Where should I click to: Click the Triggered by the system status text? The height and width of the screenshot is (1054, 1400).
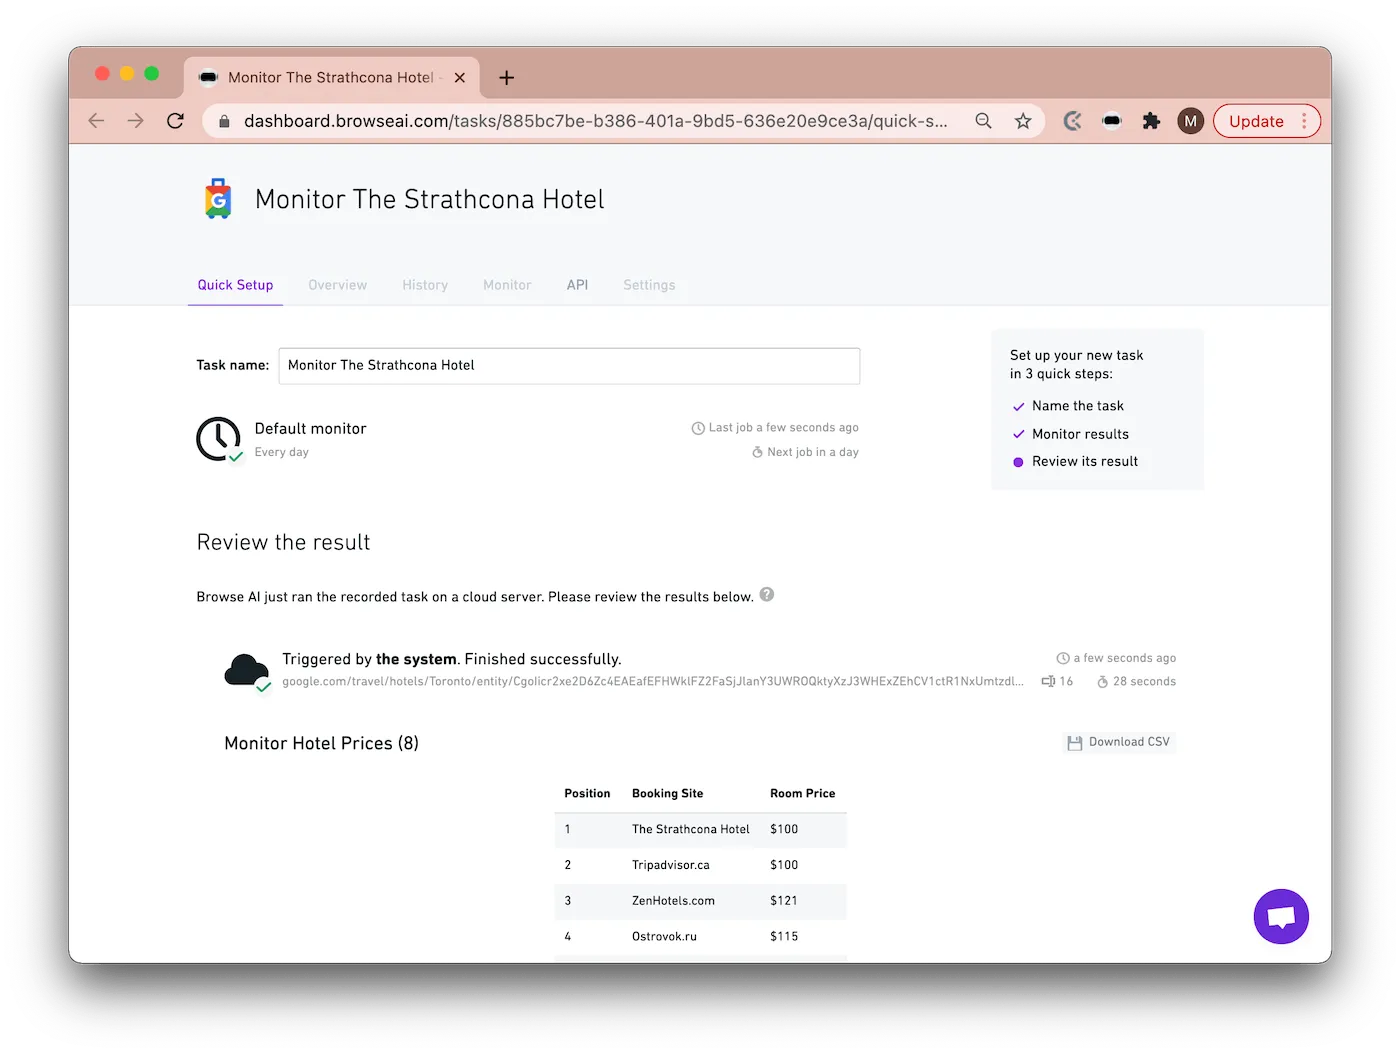(452, 659)
